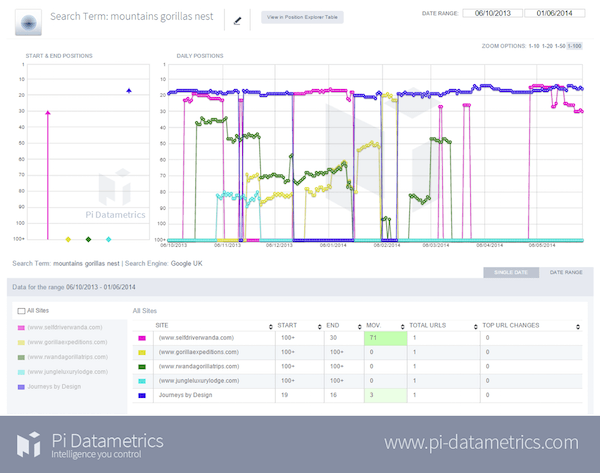Click the search term avatar thumbnail
Screen dimensions: 600x473
tap(30, 21)
